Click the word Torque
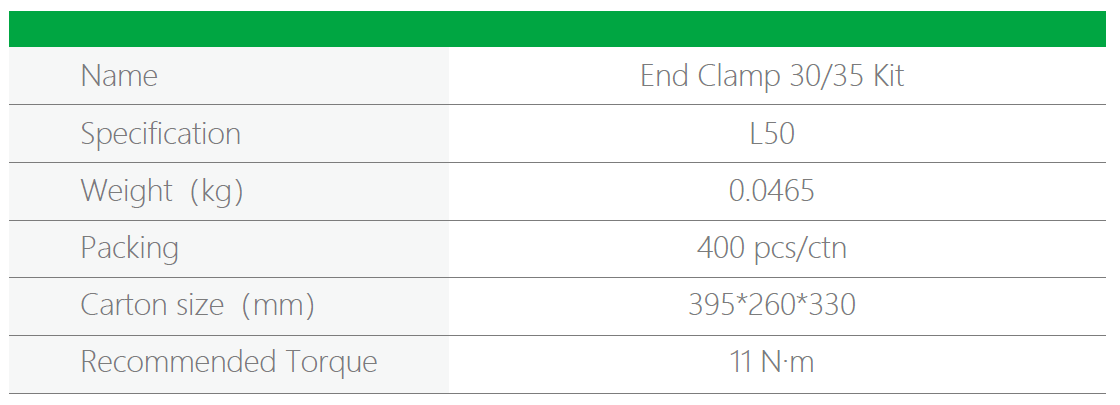The image size is (1120, 405). (x=327, y=362)
